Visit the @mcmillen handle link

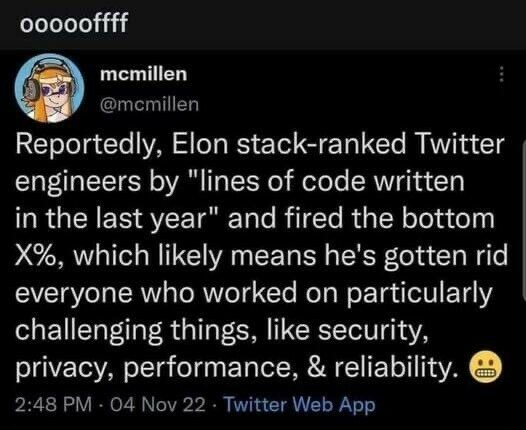[x=150, y=105]
